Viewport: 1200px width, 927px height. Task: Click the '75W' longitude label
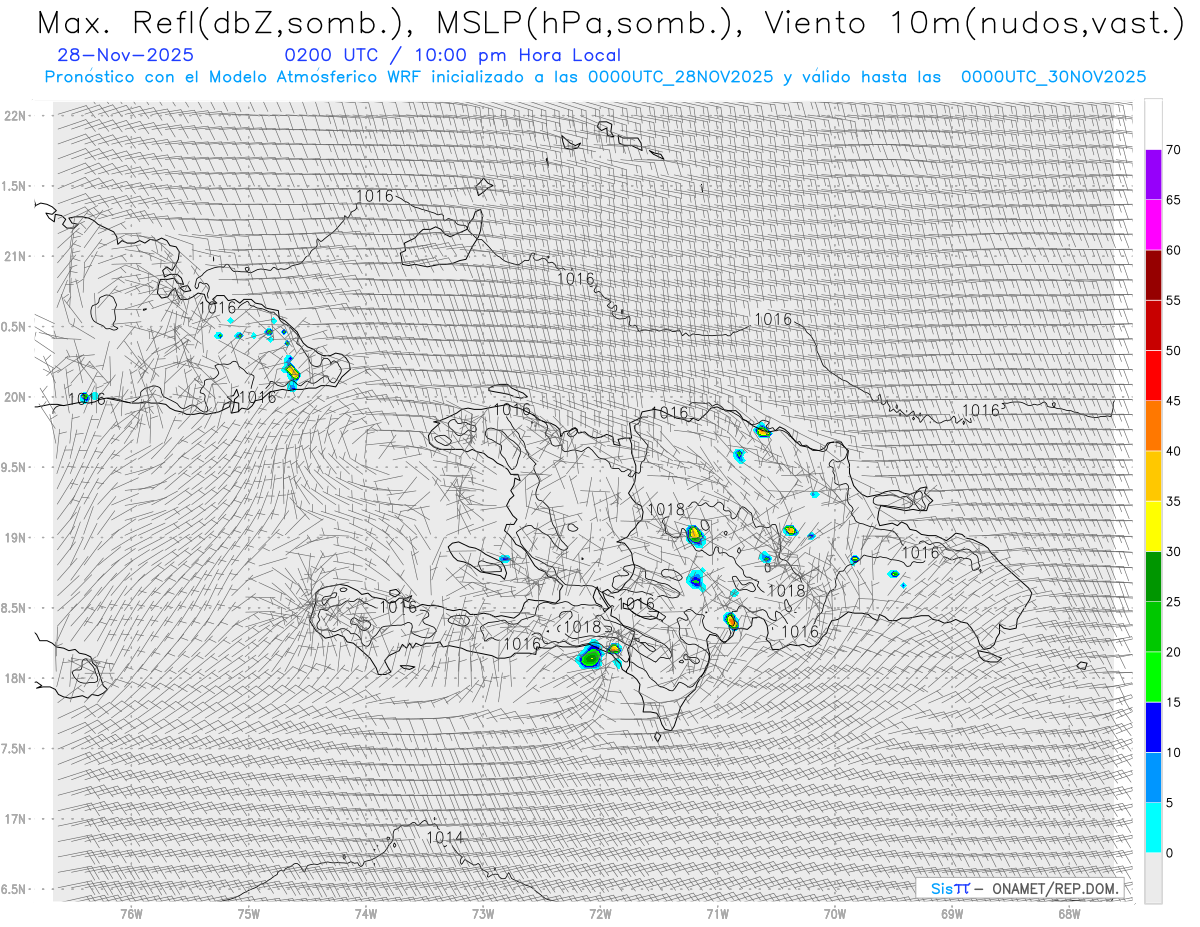click(249, 913)
